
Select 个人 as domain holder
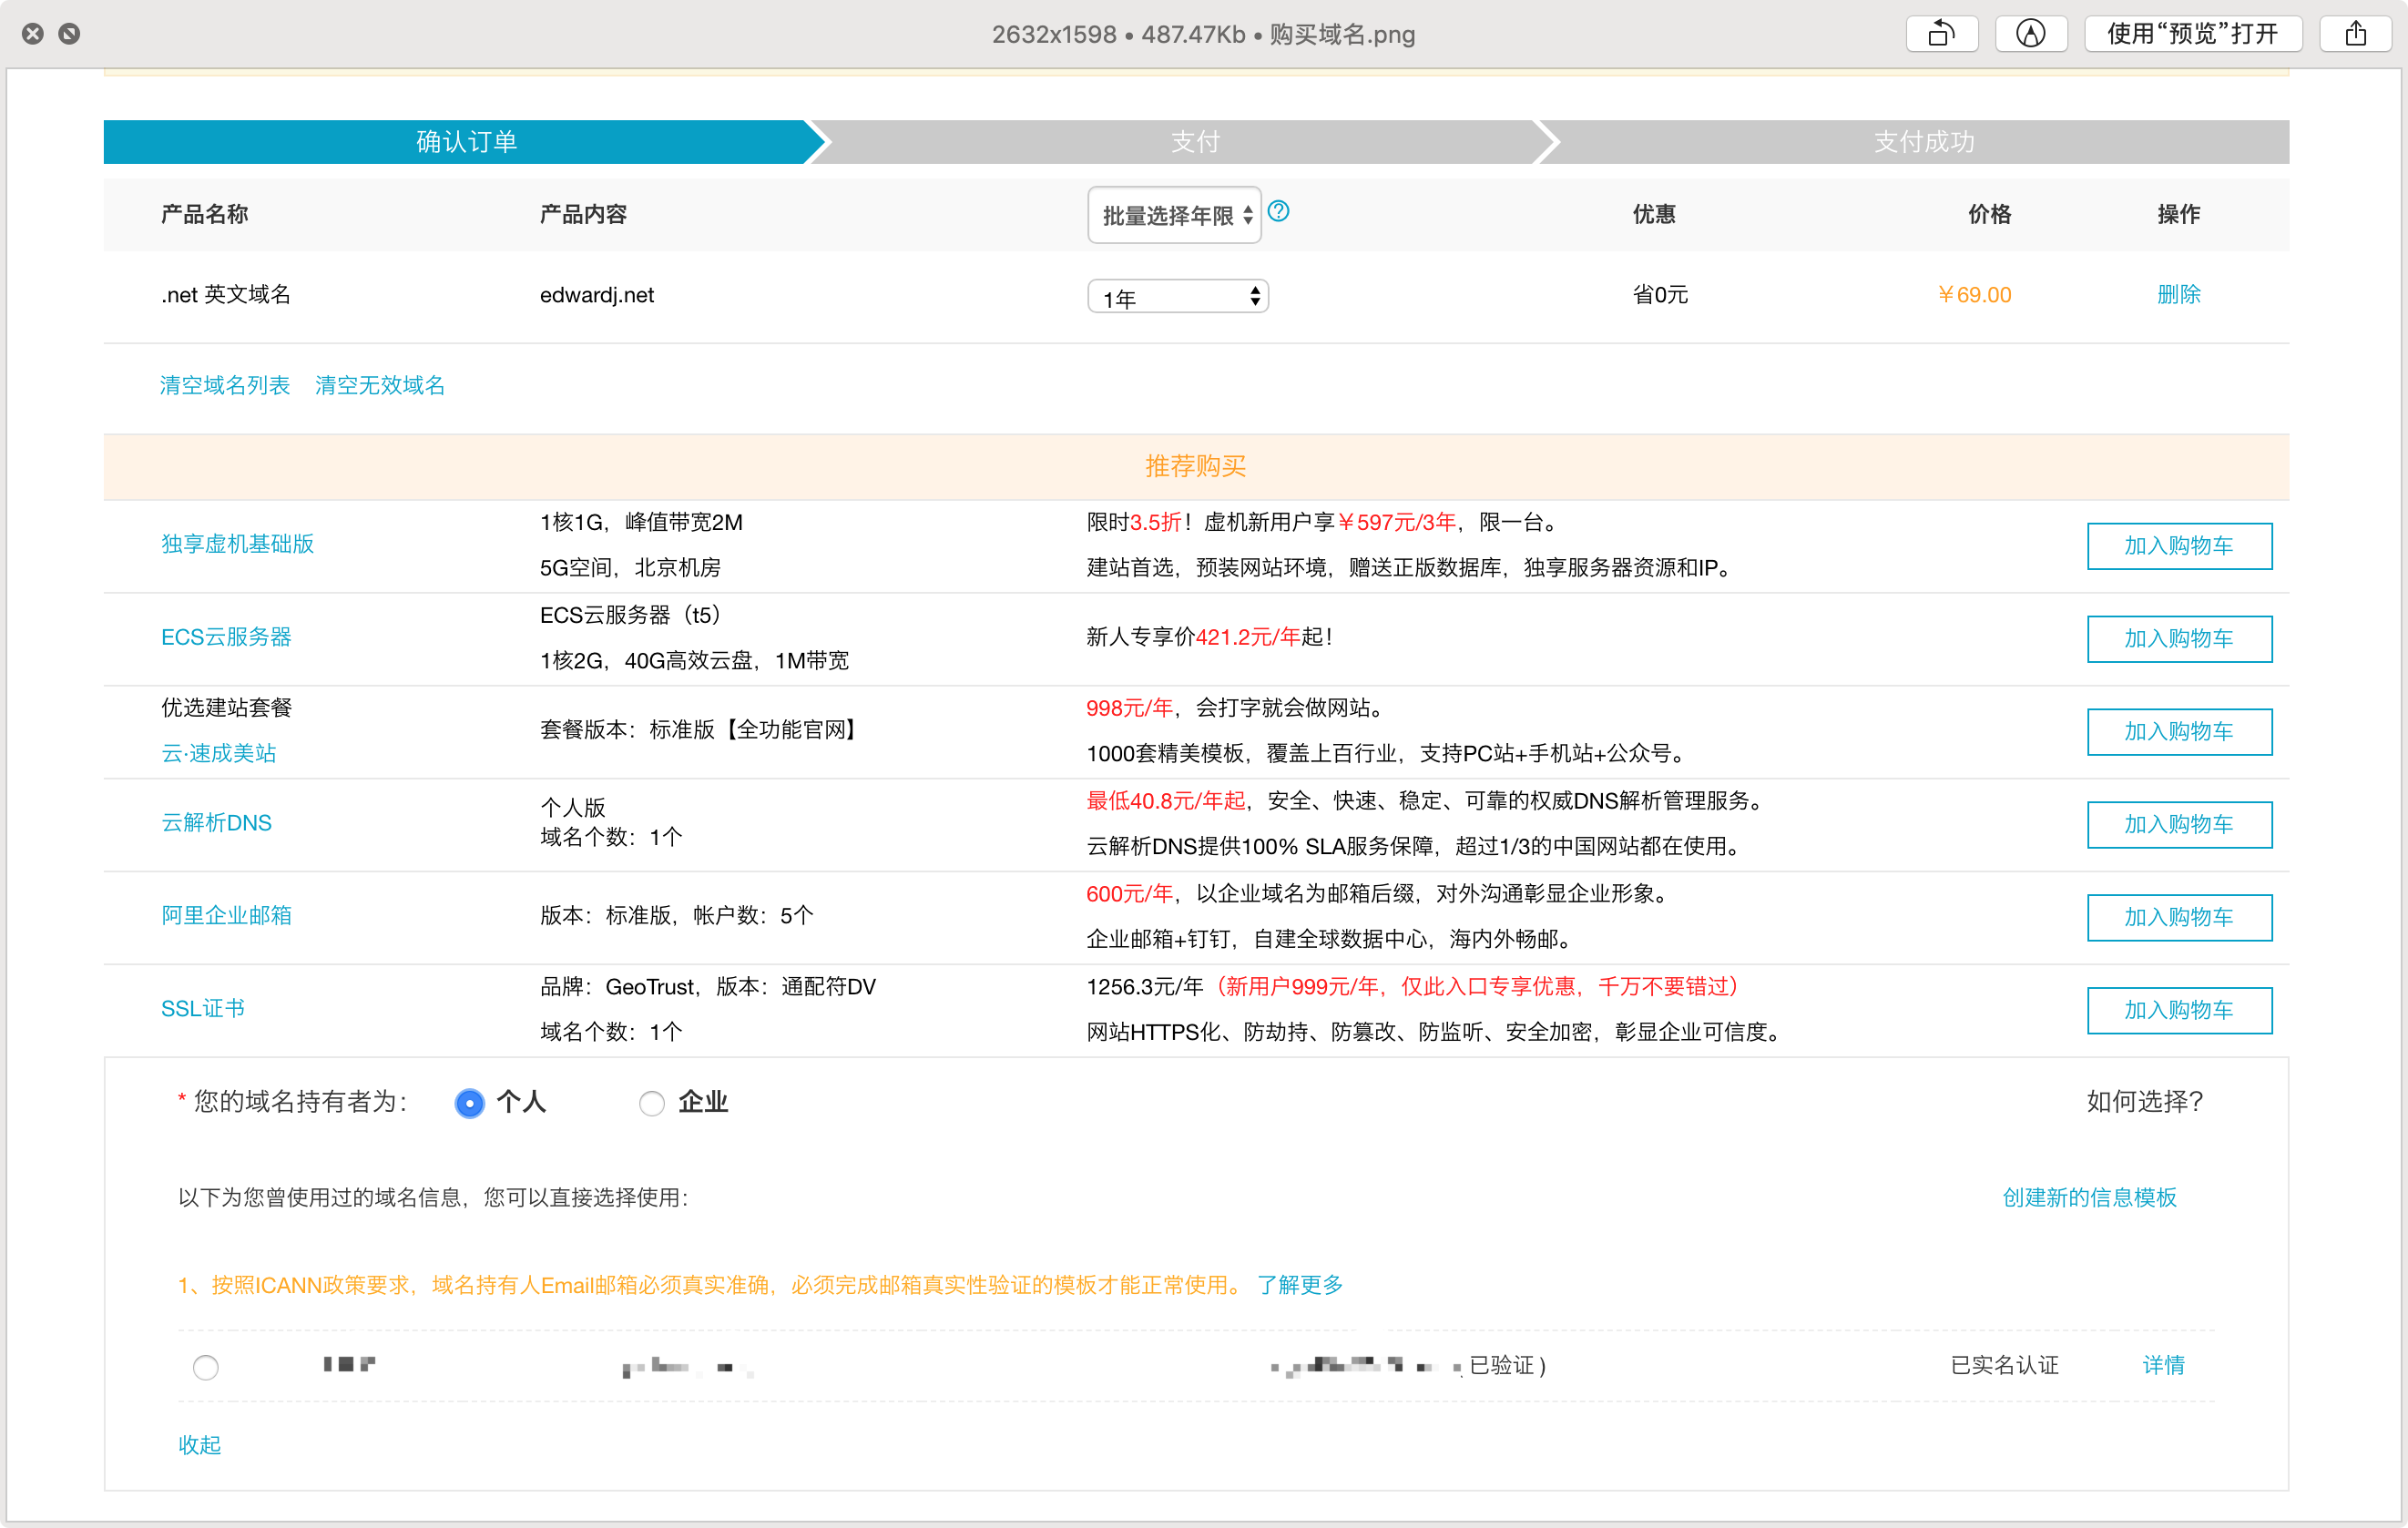point(469,1103)
